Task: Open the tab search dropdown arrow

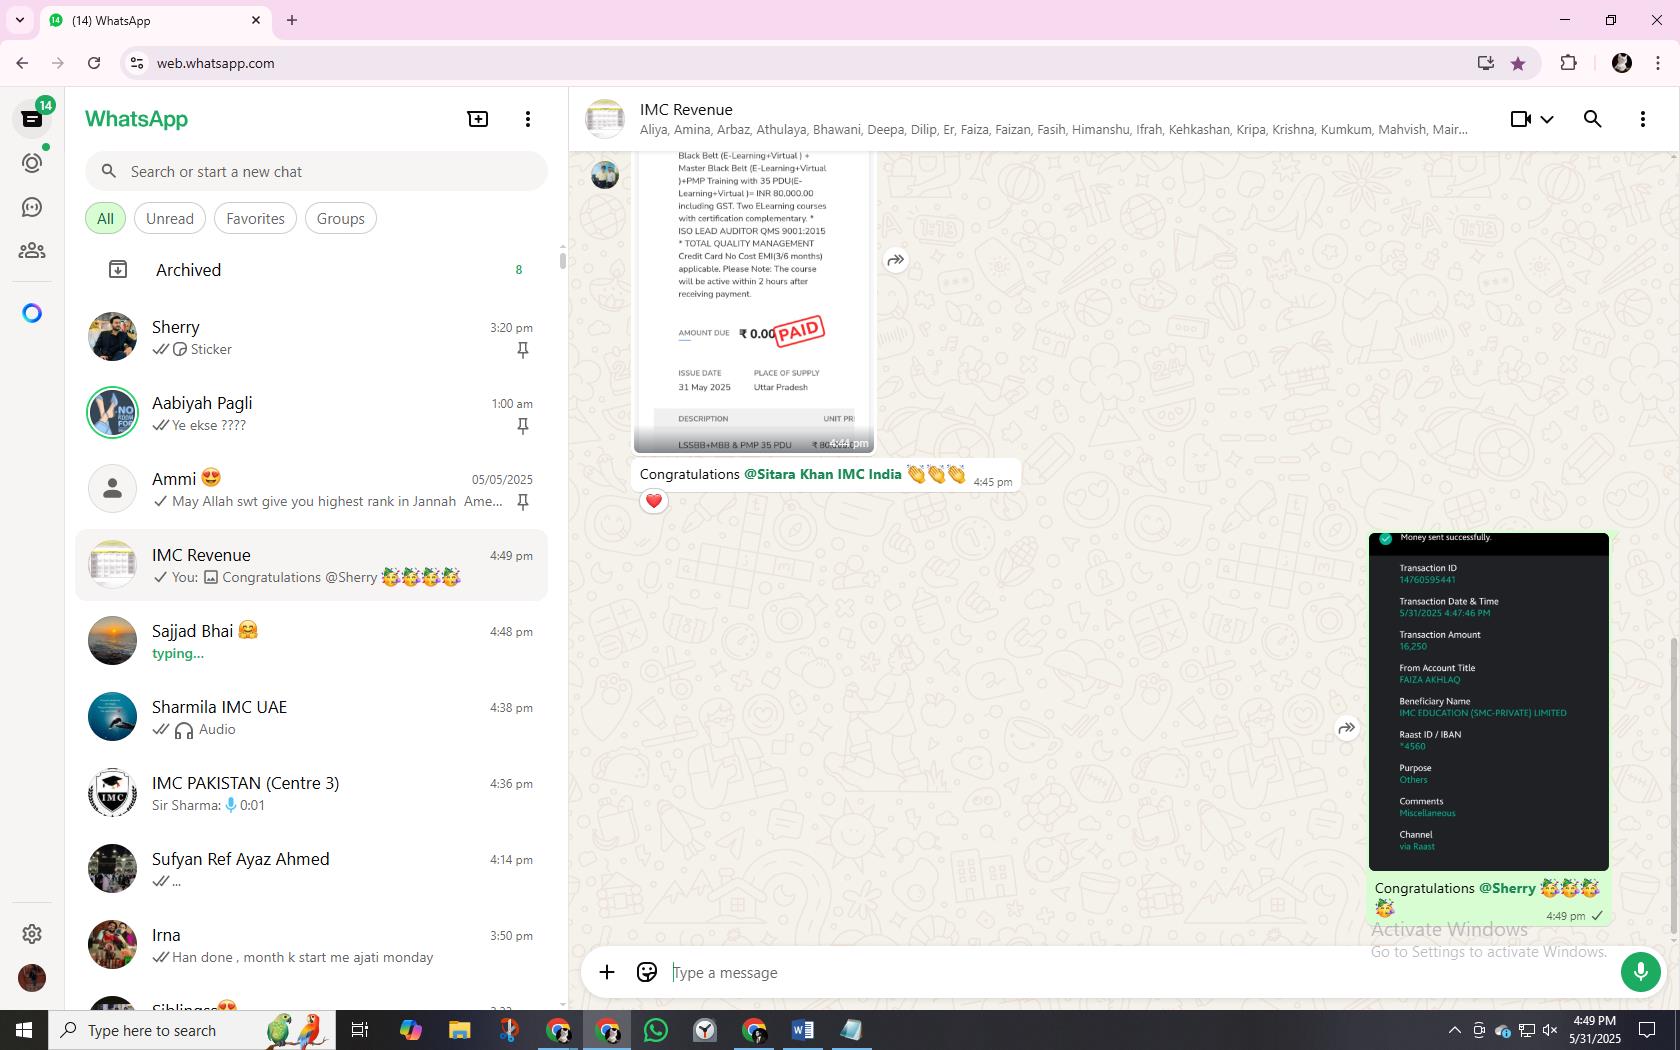Action: click(19, 20)
